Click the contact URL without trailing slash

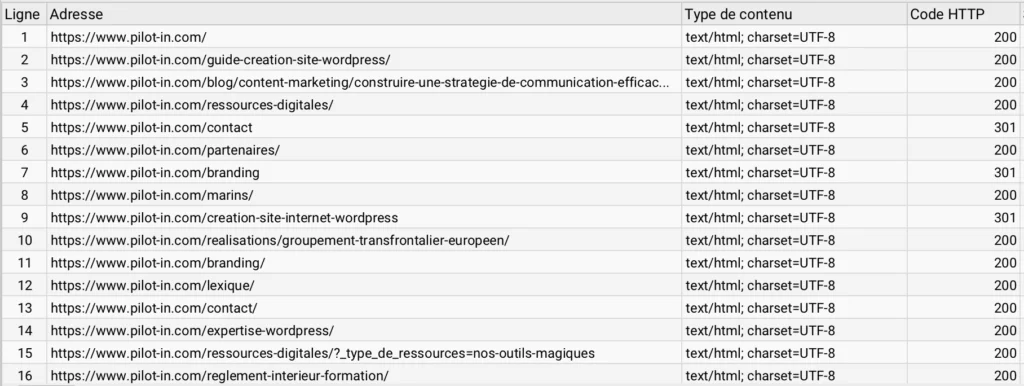click(152, 127)
